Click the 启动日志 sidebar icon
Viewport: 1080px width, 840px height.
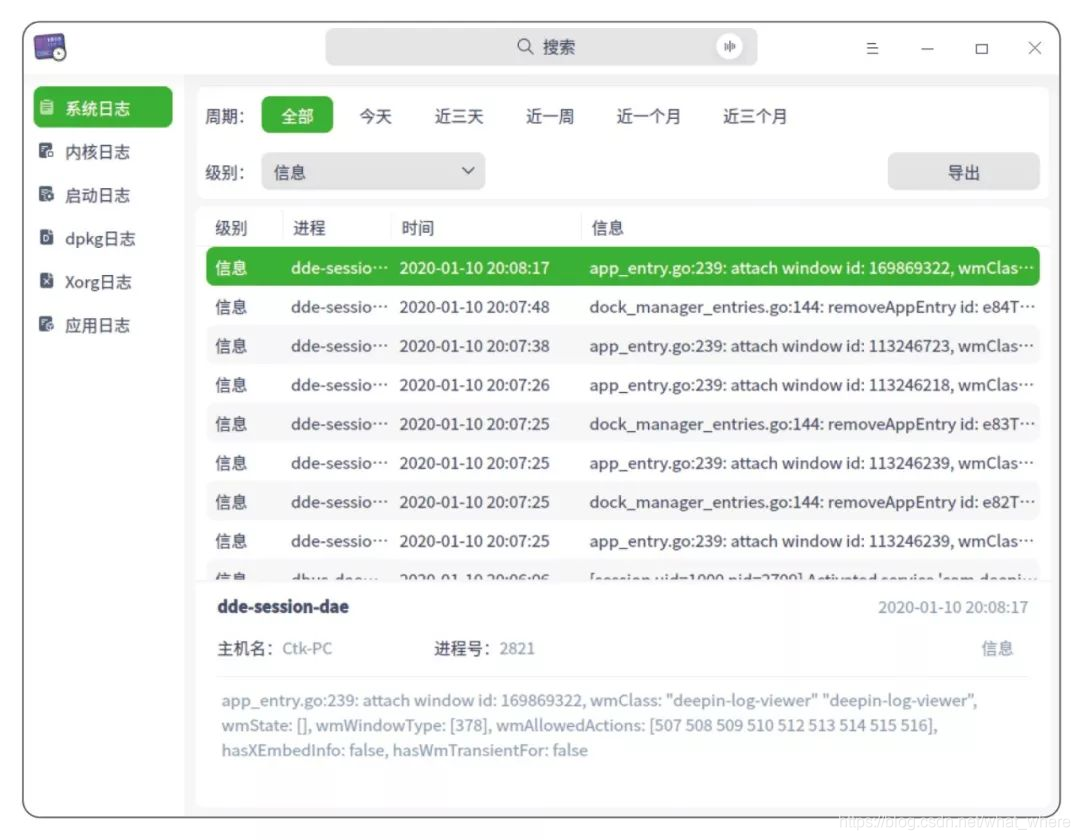coord(46,194)
